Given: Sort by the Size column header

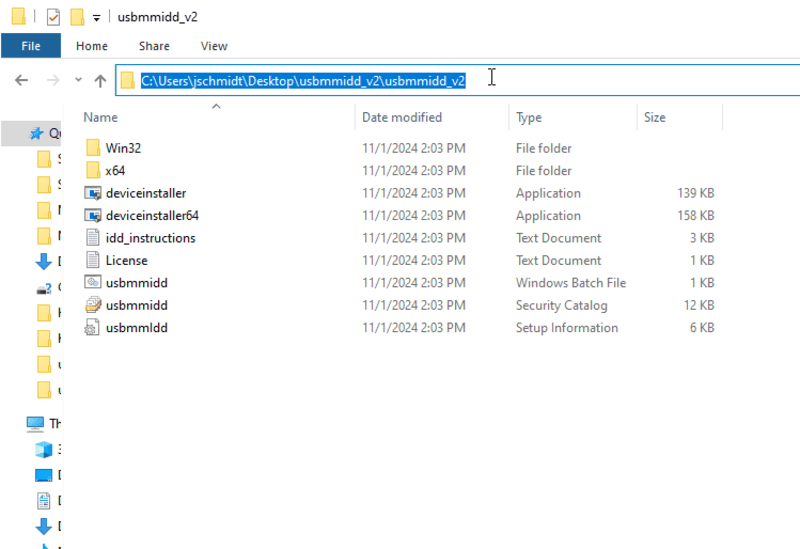Looking at the screenshot, I should pyautogui.click(x=655, y=117).
